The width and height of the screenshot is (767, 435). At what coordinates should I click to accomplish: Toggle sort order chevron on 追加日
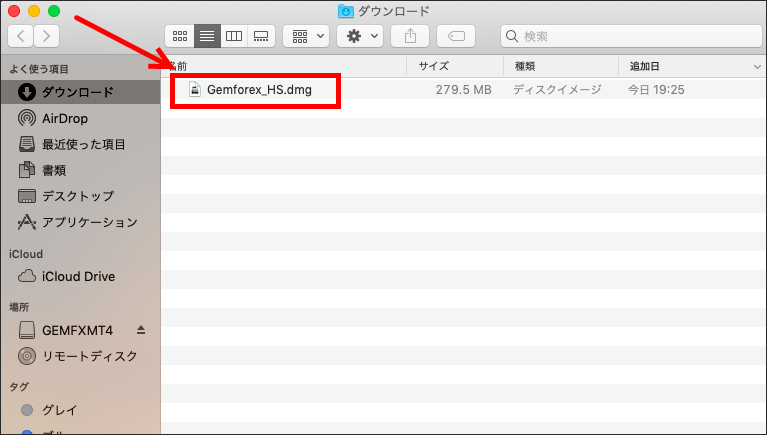click(757, 67)
